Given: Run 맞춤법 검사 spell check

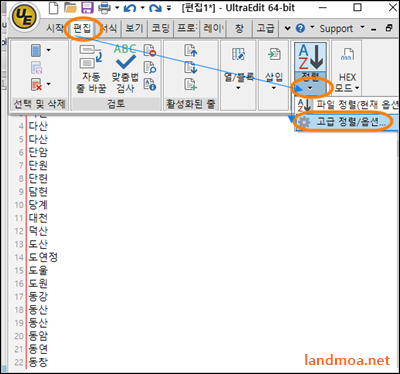Looking at the screenshot, I should pyautogui.click(x=125, y=69).
